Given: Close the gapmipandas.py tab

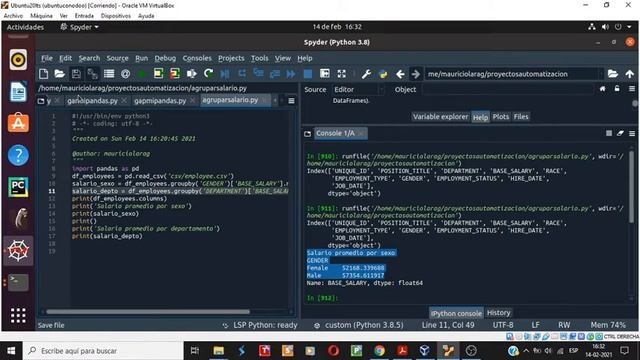Looking at the screenshot, I should (x=193, y=100).
